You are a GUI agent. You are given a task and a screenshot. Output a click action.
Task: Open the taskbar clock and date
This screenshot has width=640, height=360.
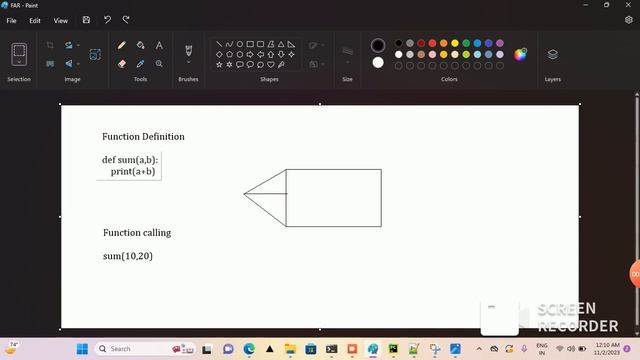point(607,349)
